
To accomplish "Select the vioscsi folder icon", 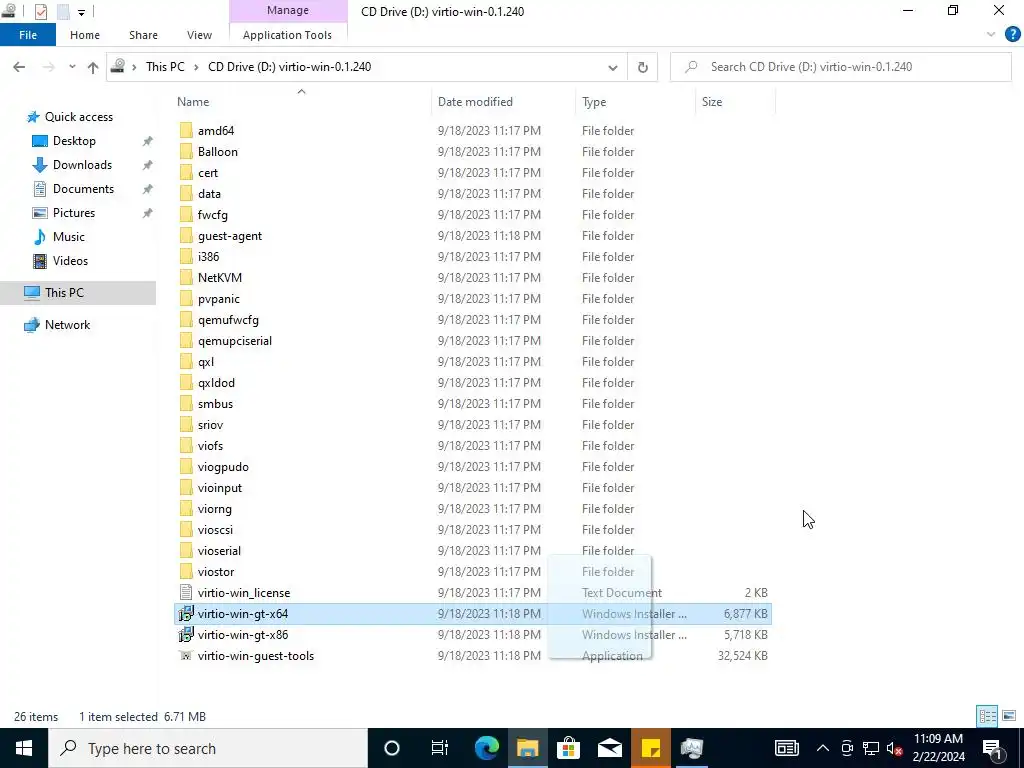I will click(x=186, y=530).
